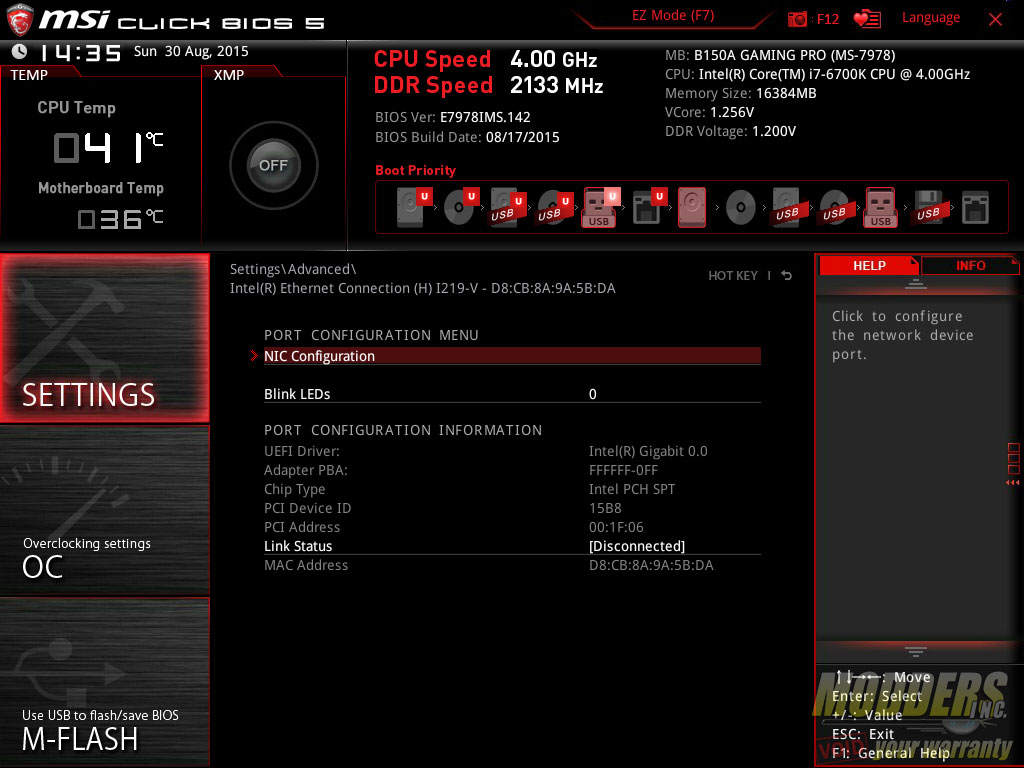1024x768 pixels.
Task: Select the UEFI USB CD/DVD boot device
Action: point(555,207)
